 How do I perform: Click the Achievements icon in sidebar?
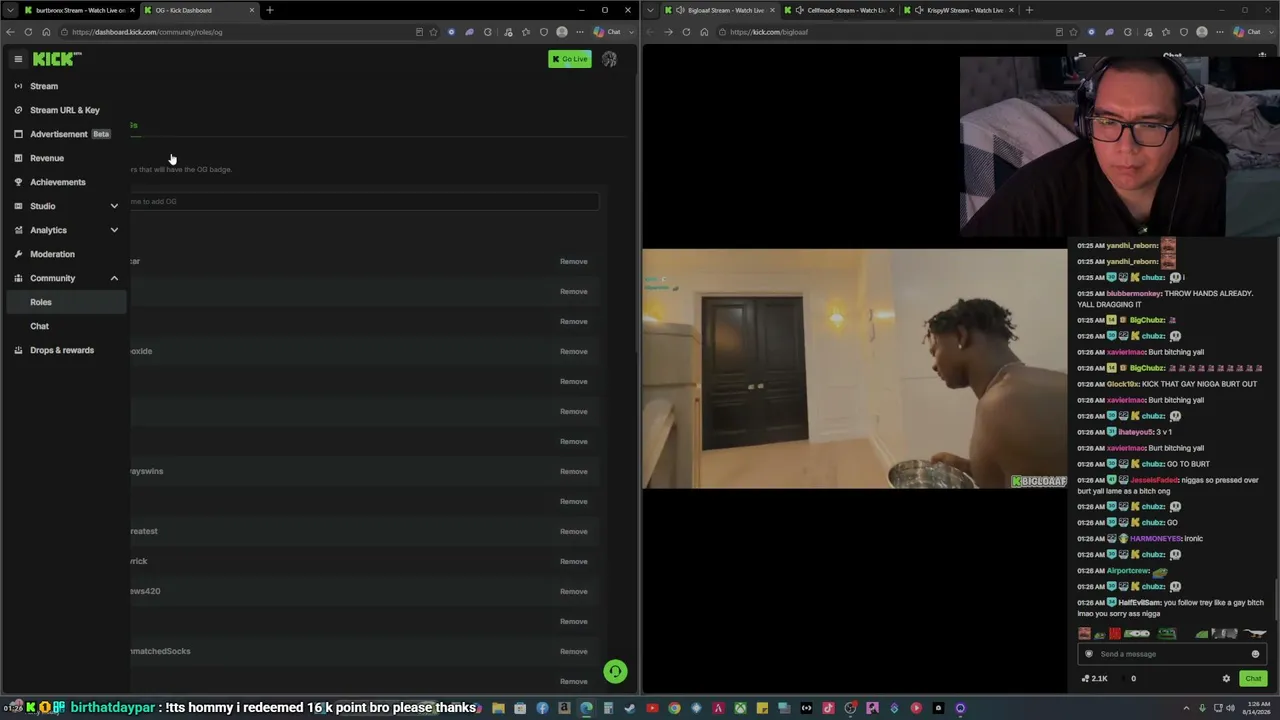point(18,182)
